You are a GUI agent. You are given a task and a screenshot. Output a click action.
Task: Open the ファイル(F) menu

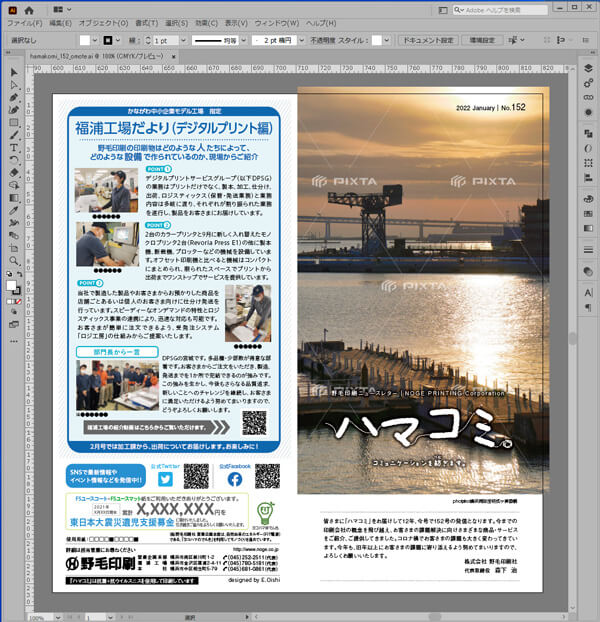click(25, 23)
